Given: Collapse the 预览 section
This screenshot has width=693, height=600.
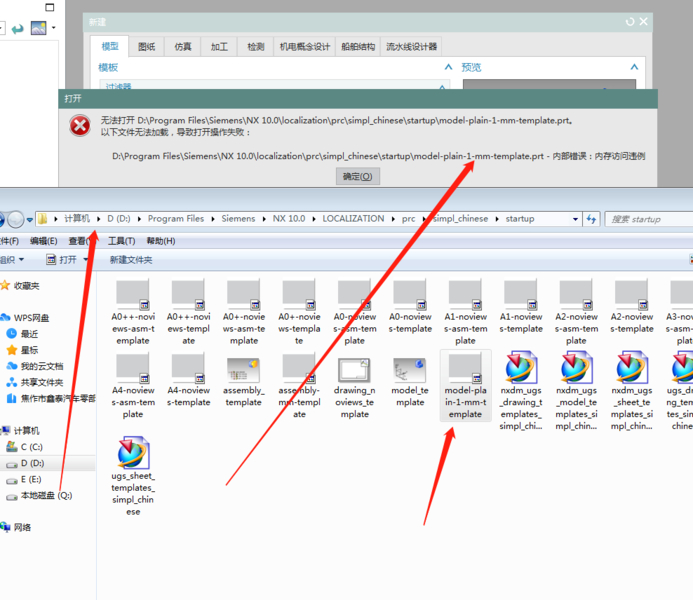Looking at the screenshot, I should click(x=634, y=67).
